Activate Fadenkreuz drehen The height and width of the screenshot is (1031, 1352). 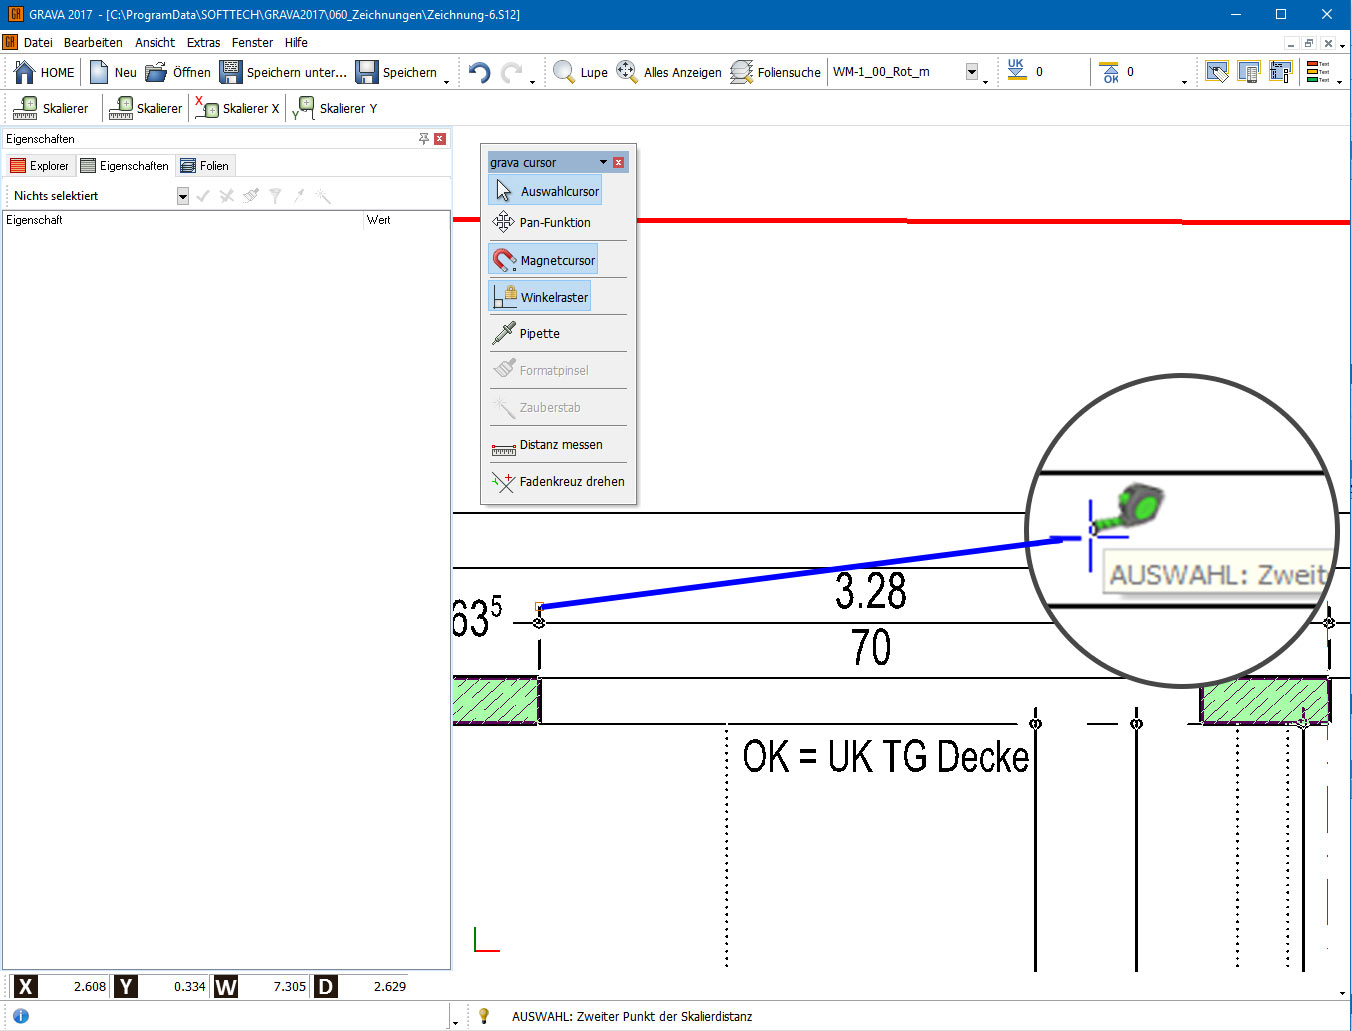coord(558,481)
